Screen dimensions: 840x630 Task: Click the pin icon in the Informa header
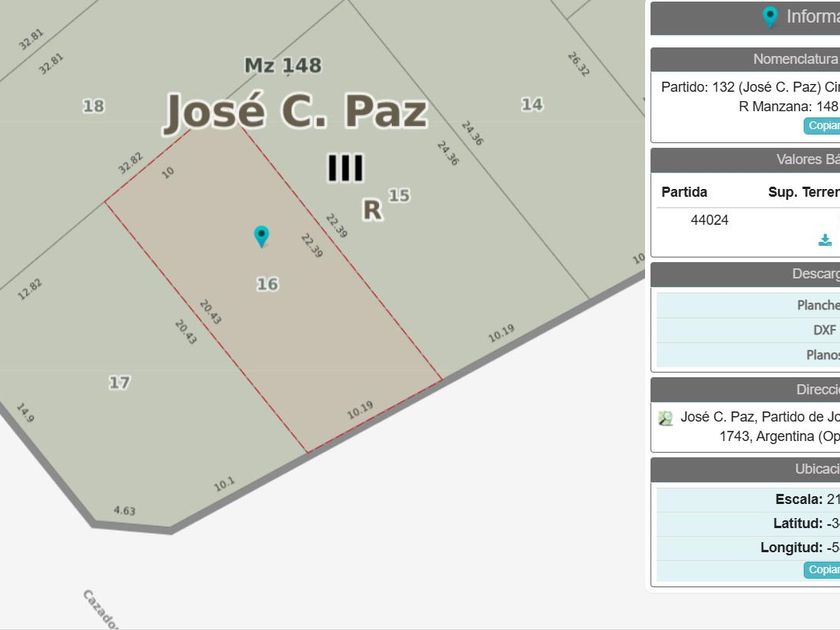point(770,17)
